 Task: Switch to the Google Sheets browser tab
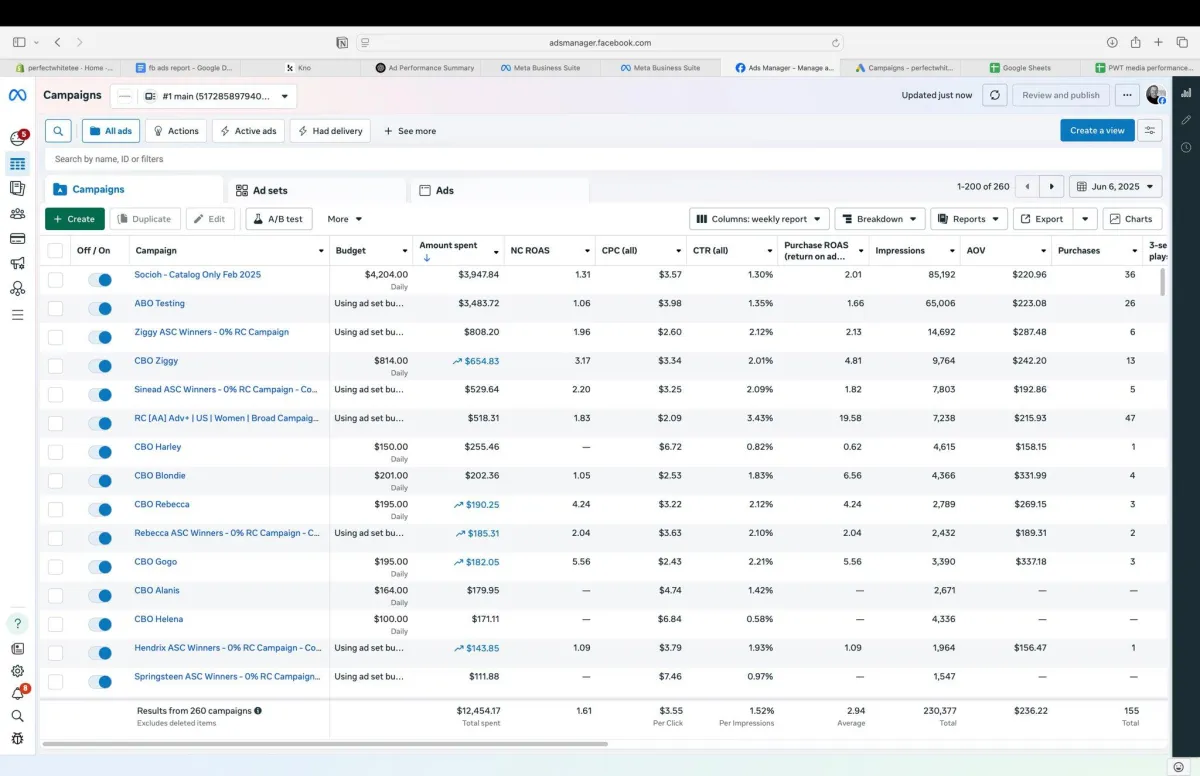point(1020,68)
